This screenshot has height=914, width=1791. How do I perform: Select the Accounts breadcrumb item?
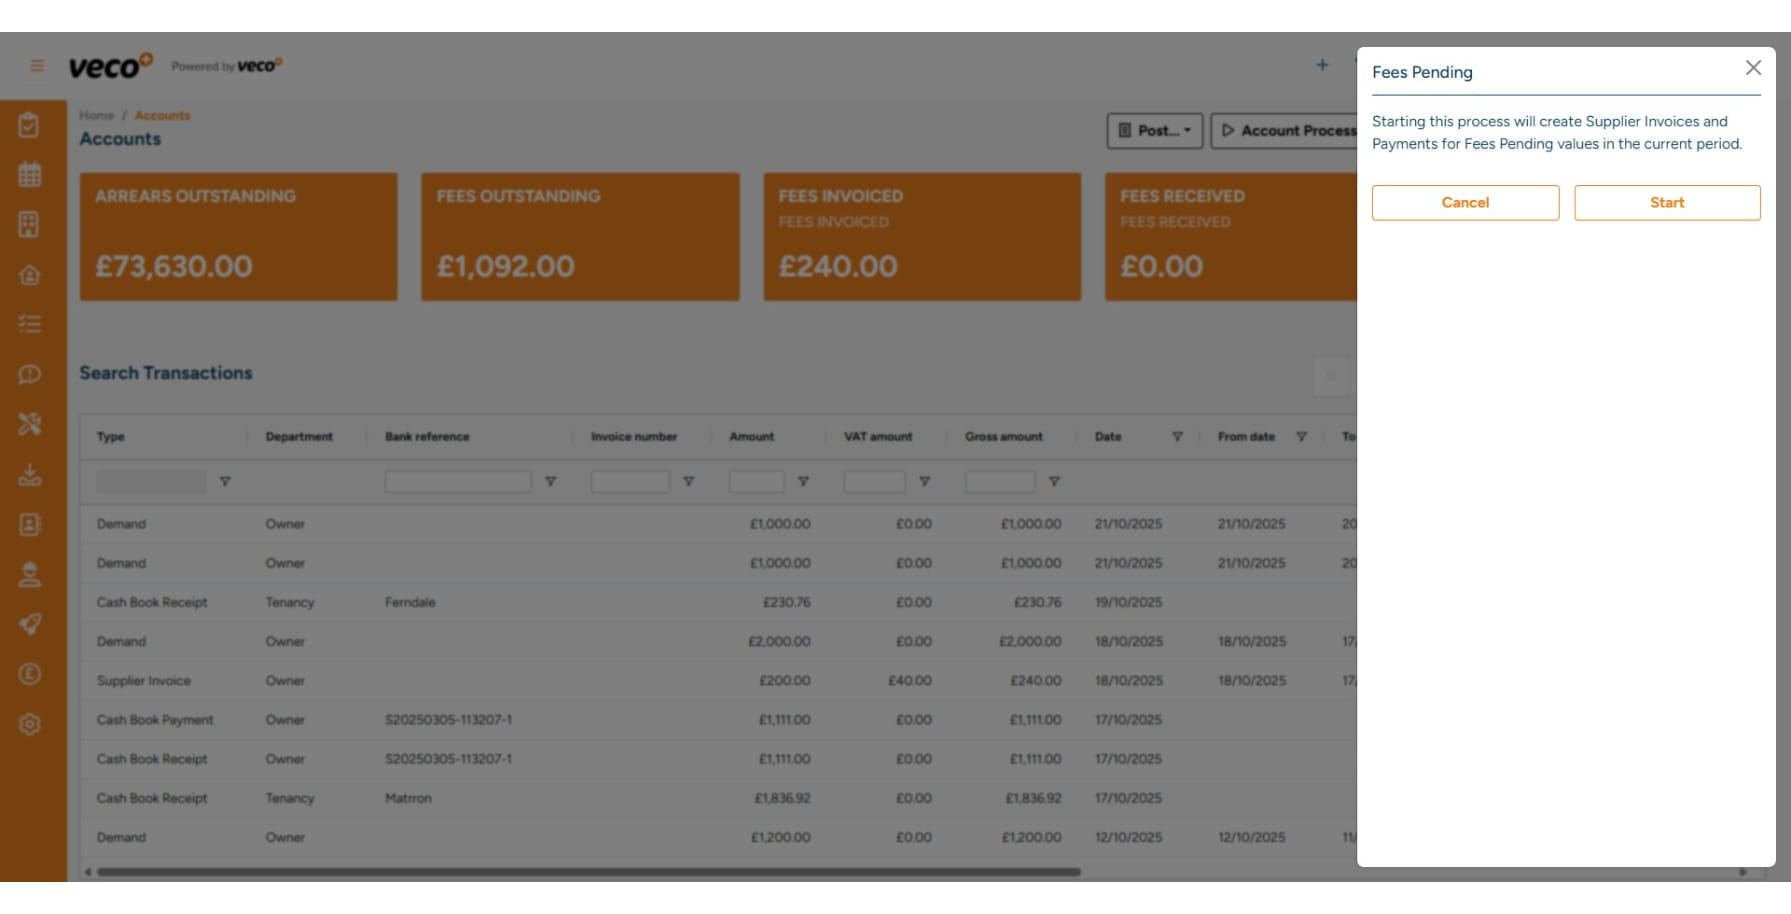[x=162, y=115]
